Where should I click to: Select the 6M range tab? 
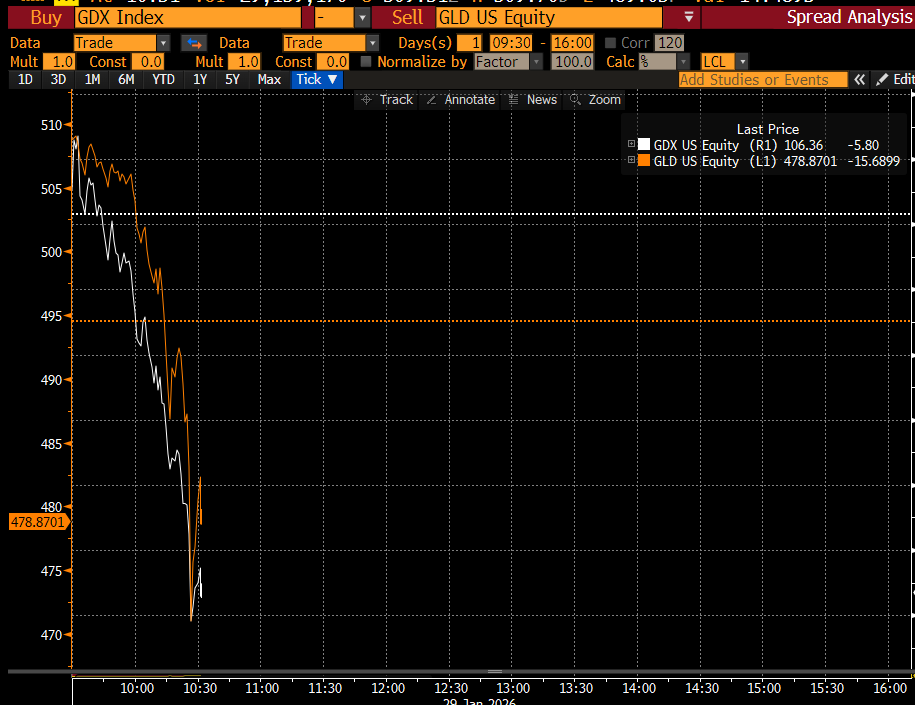point(126,79)
